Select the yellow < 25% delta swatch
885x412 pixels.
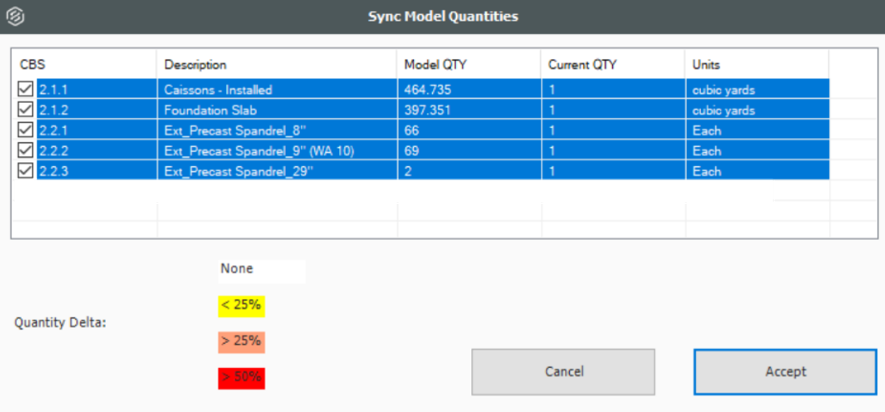tap(241, 305)
